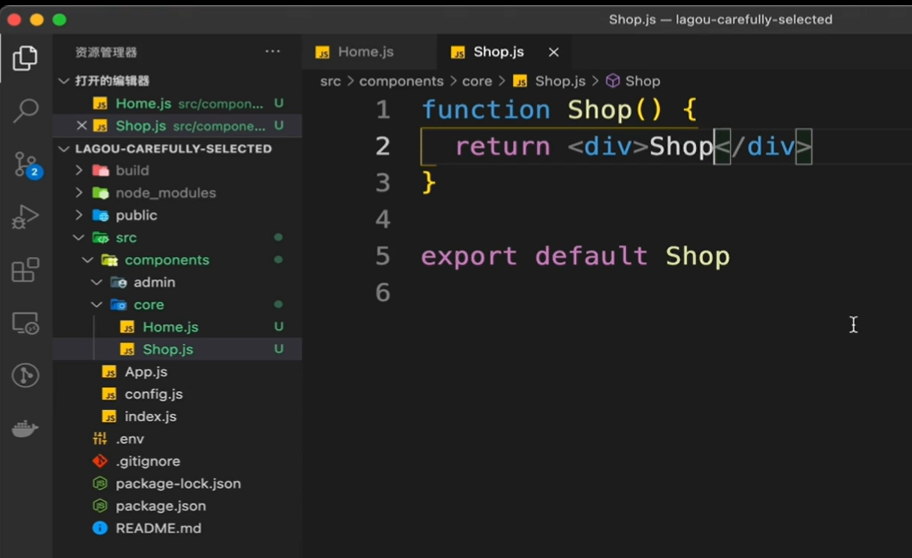This screenshot has height=558, width=912.
Task: Close the Shop.js editor tab
Action: 553,52
